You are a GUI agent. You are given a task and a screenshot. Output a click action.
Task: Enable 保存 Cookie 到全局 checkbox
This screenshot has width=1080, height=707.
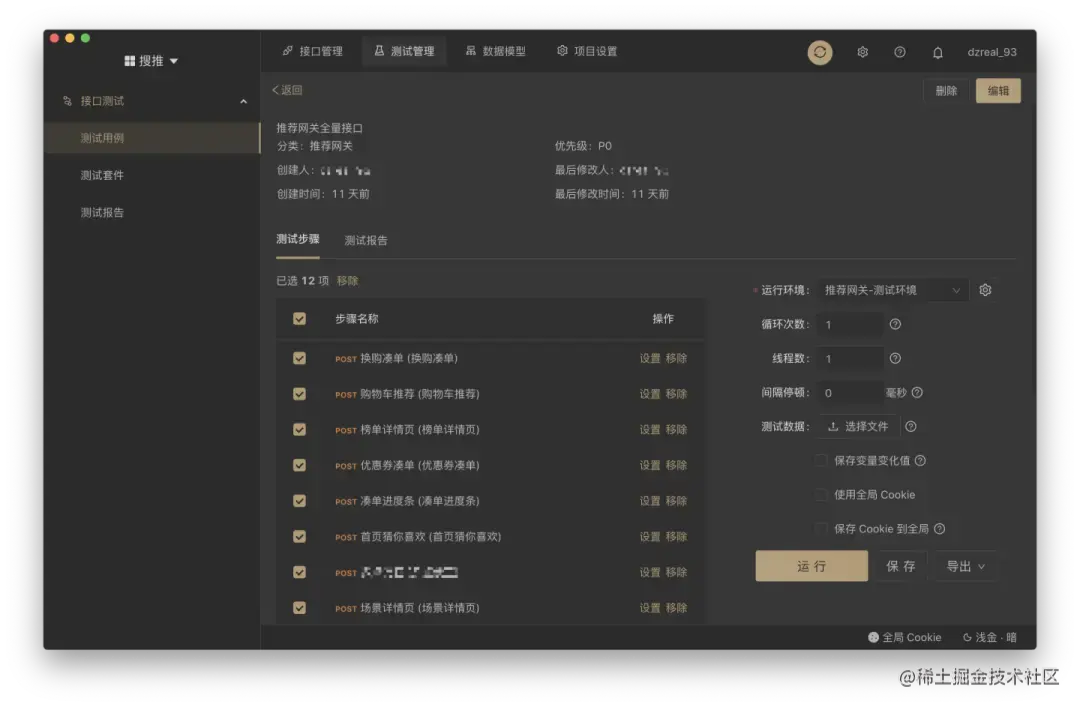tap(820, 529)
